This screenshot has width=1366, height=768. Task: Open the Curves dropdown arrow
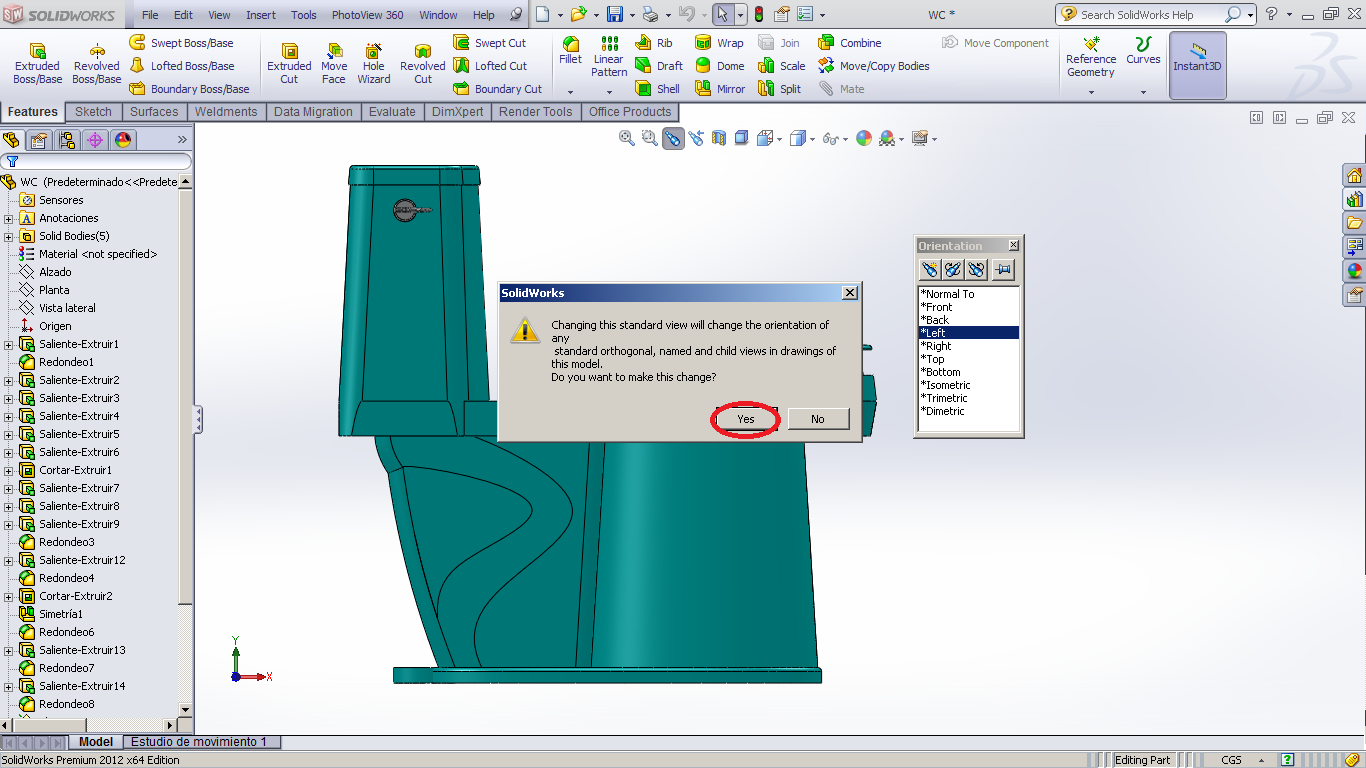(x=1143, y=92)
